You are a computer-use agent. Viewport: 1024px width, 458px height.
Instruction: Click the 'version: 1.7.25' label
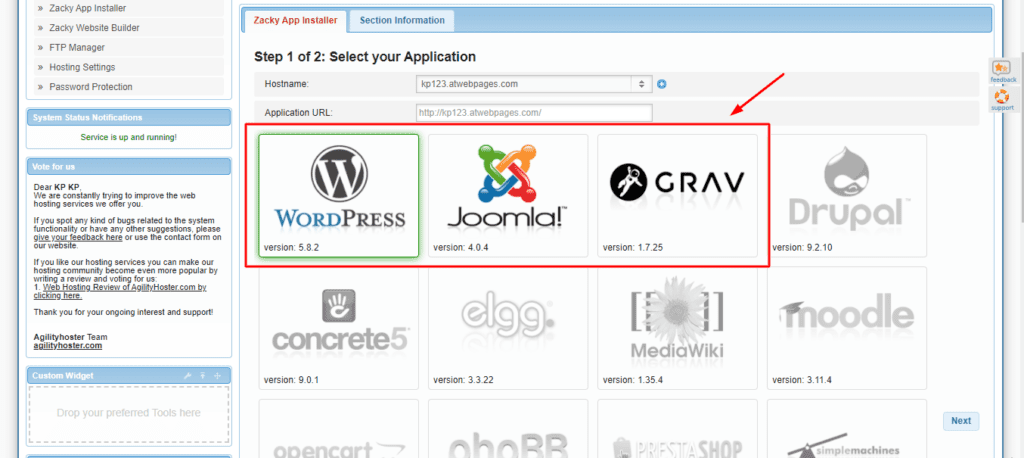(x=632, y=248)
